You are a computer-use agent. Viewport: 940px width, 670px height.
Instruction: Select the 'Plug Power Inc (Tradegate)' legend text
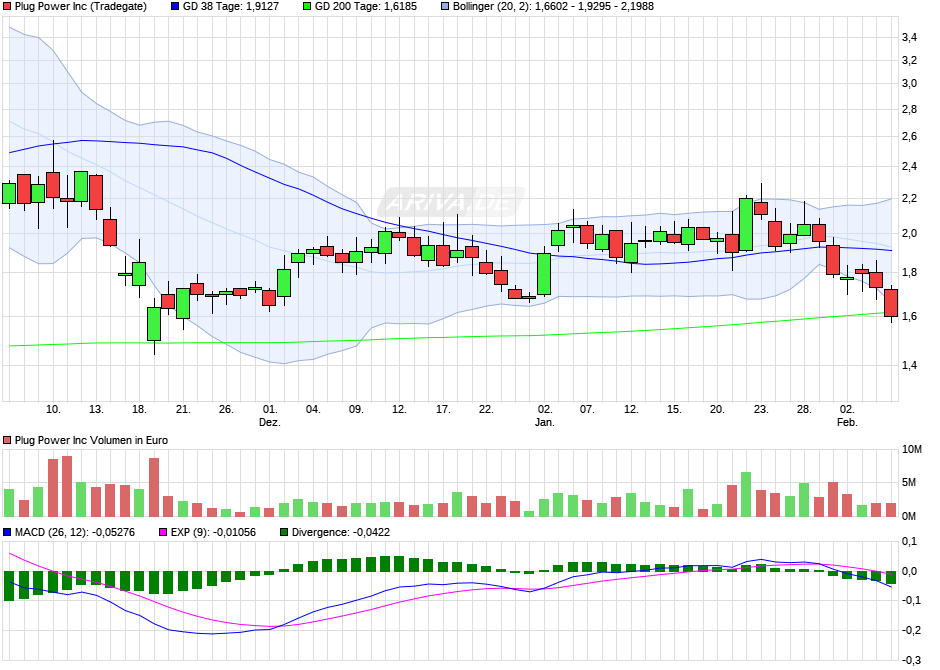click(81, 7)
